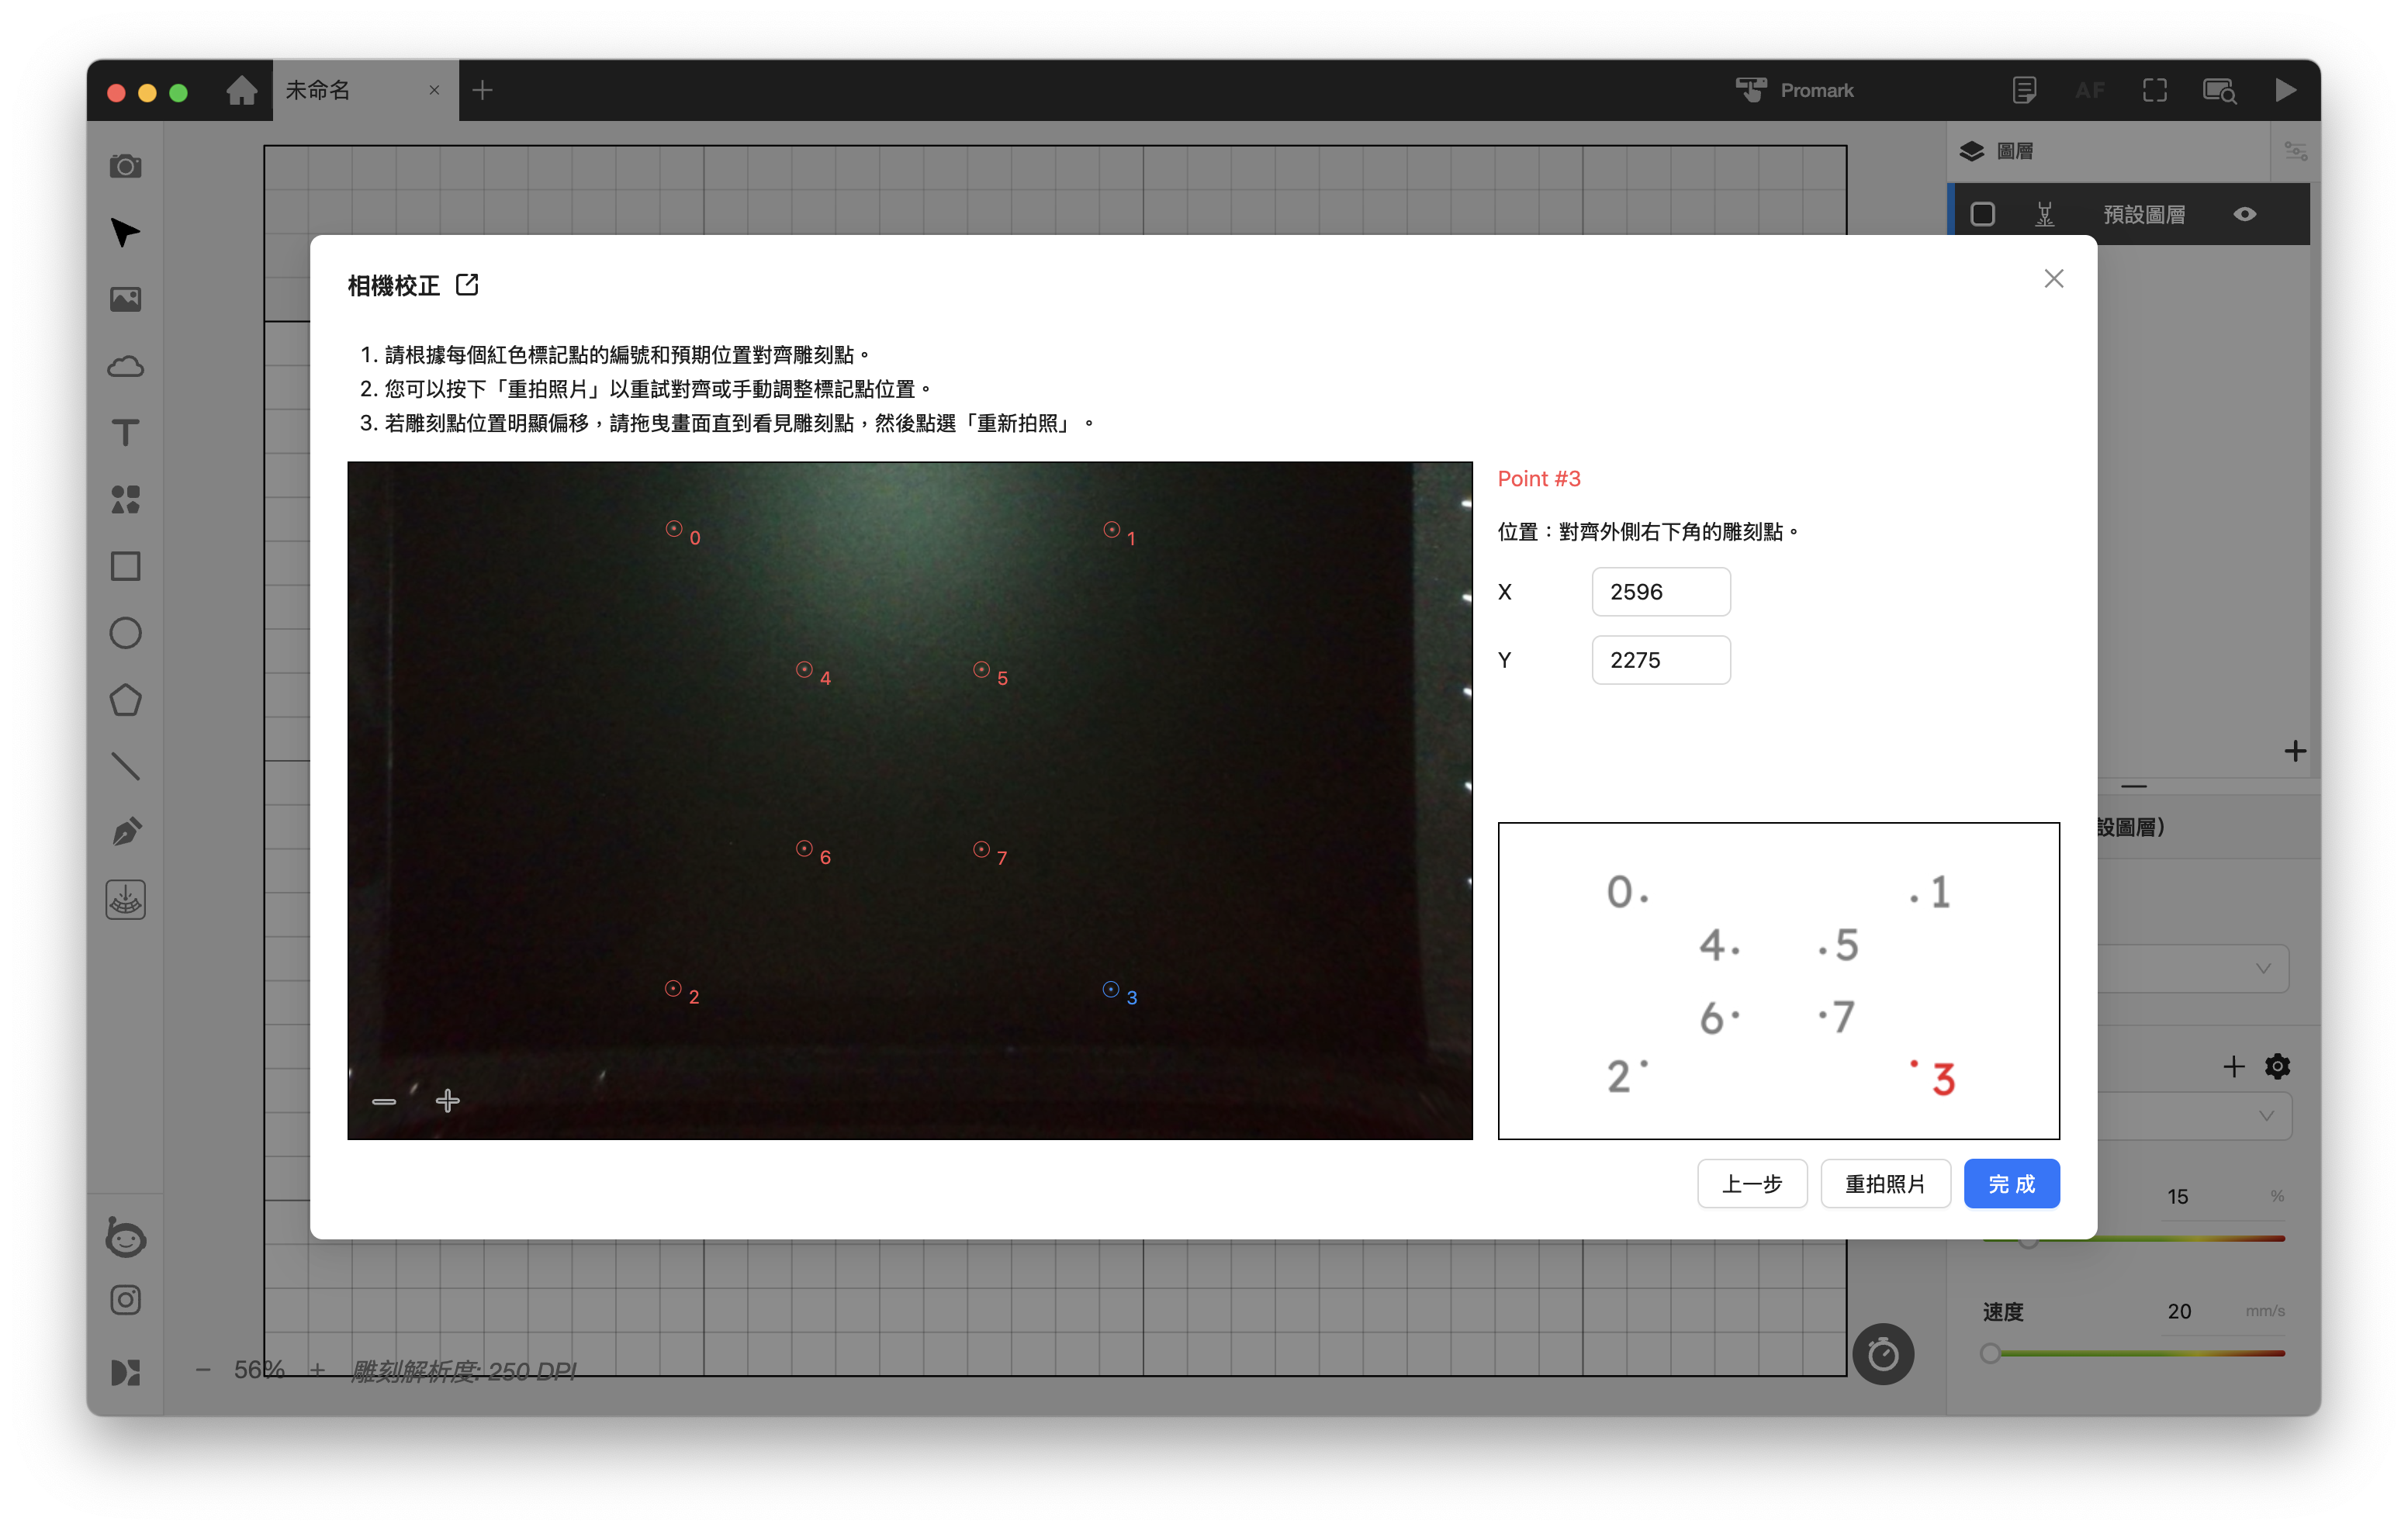Click the plus icon beside preset gear

pyautogui.click(x=2233, y=1066)
